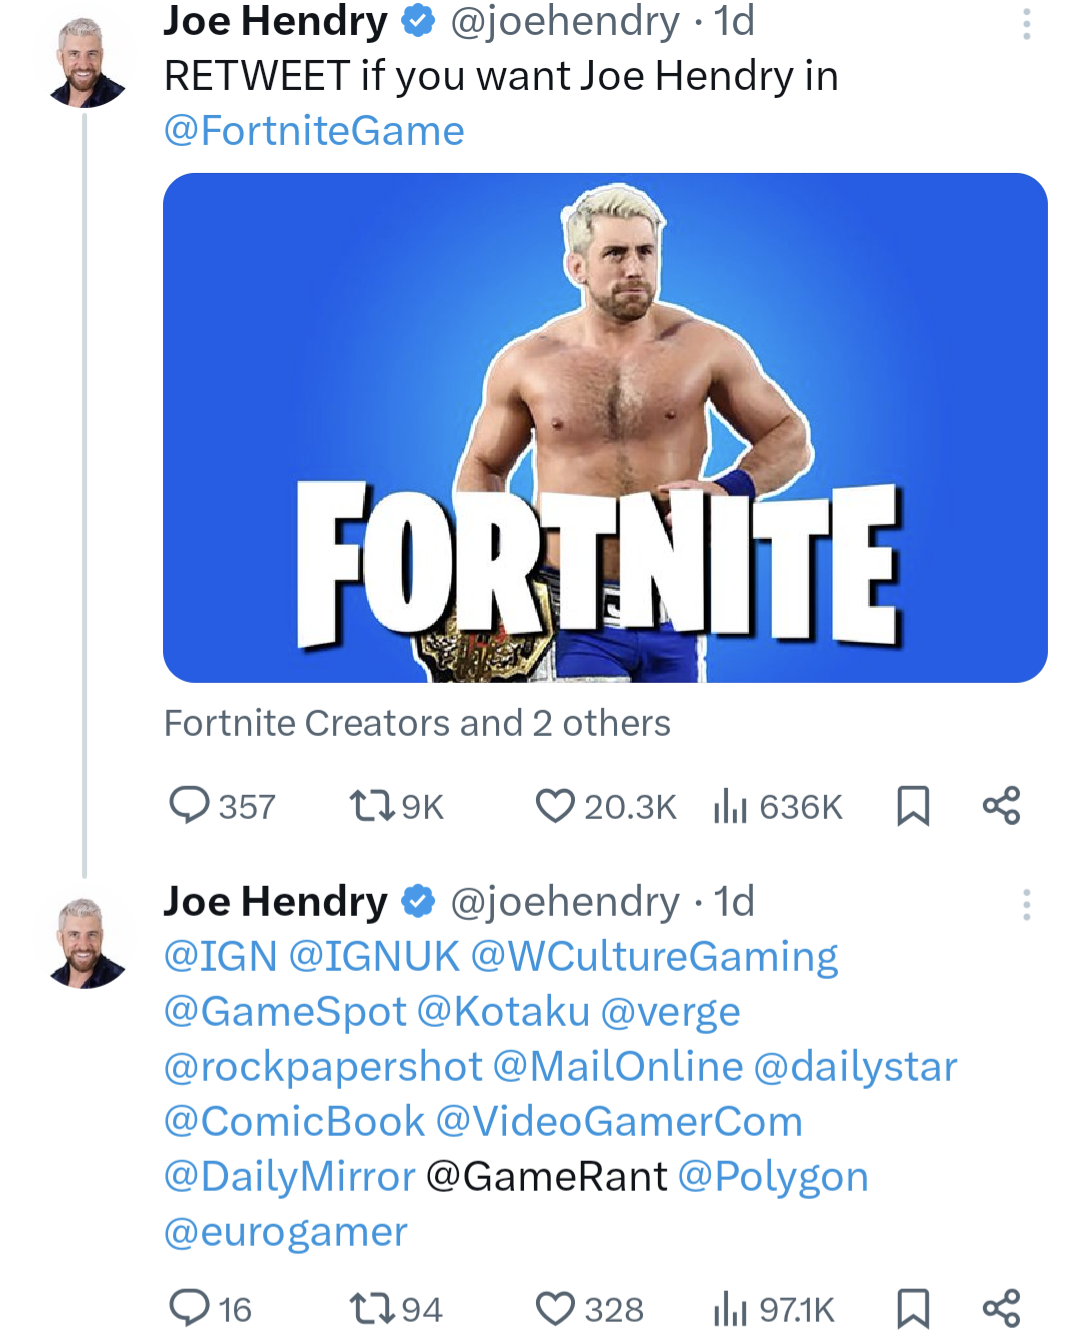Open more options for second post
This screenshot has width=1080, height=1340.
(x=1026, y=904)
